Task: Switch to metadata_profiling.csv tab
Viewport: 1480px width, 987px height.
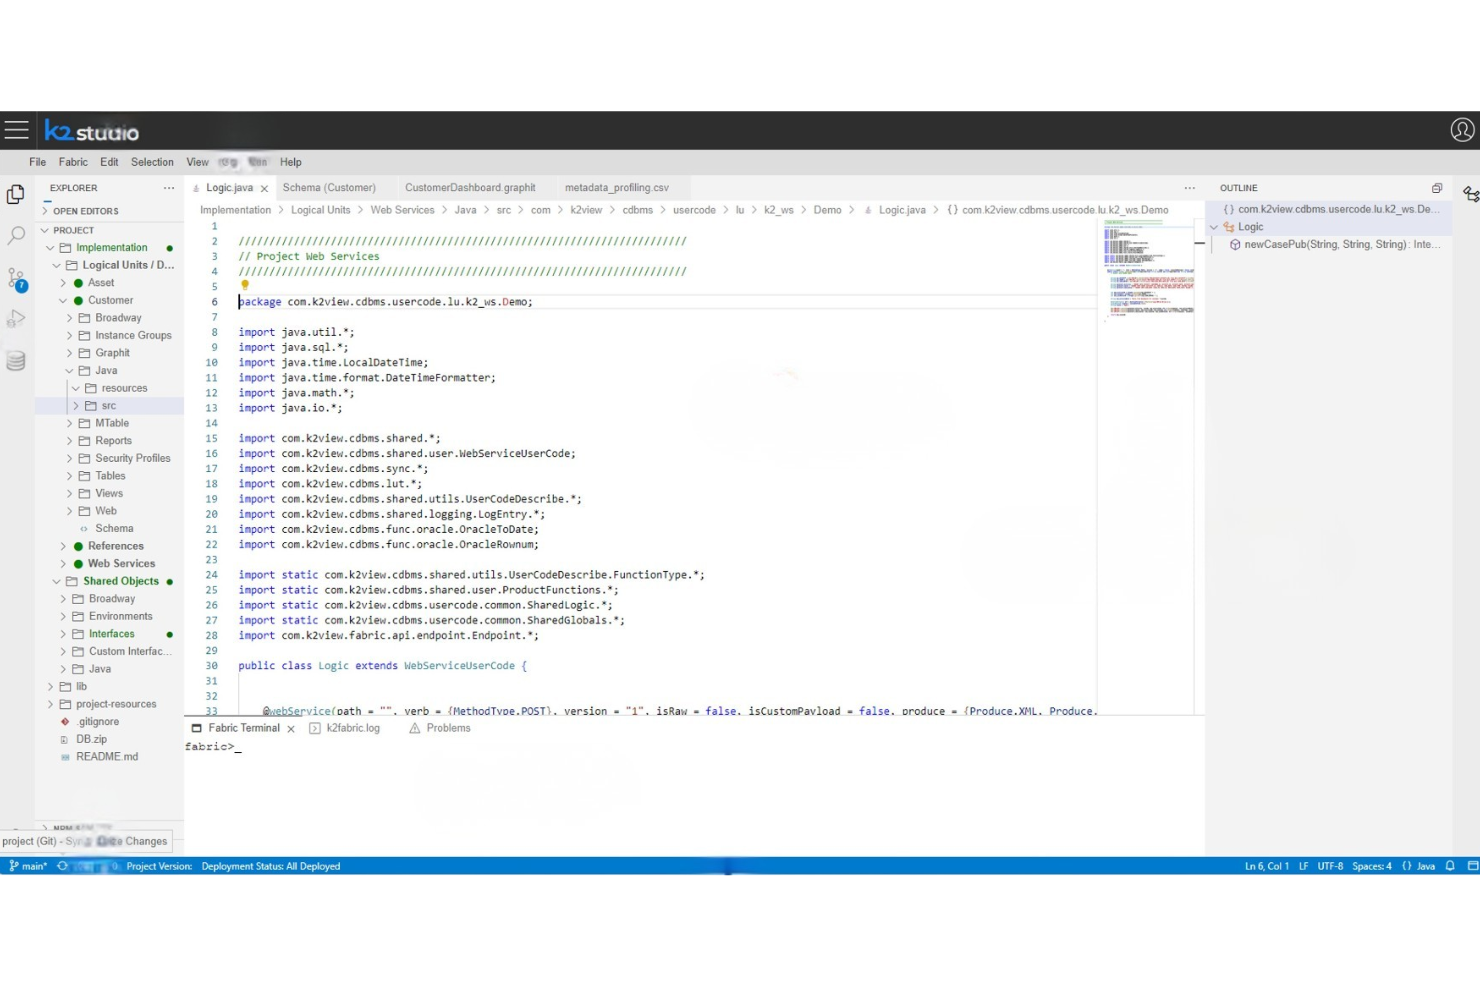Action: (616, 188)
